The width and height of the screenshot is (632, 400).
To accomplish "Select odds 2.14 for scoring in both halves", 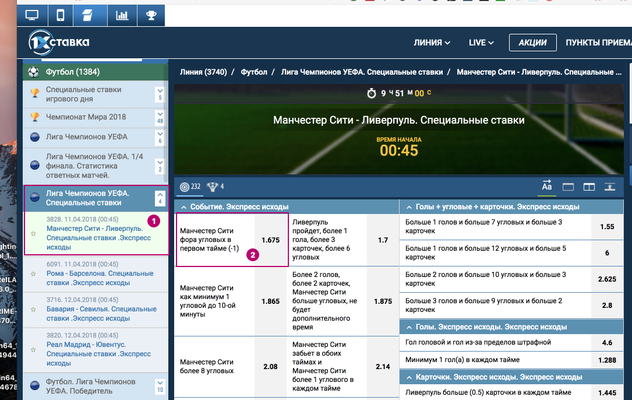I will click(x=383, y=367).
